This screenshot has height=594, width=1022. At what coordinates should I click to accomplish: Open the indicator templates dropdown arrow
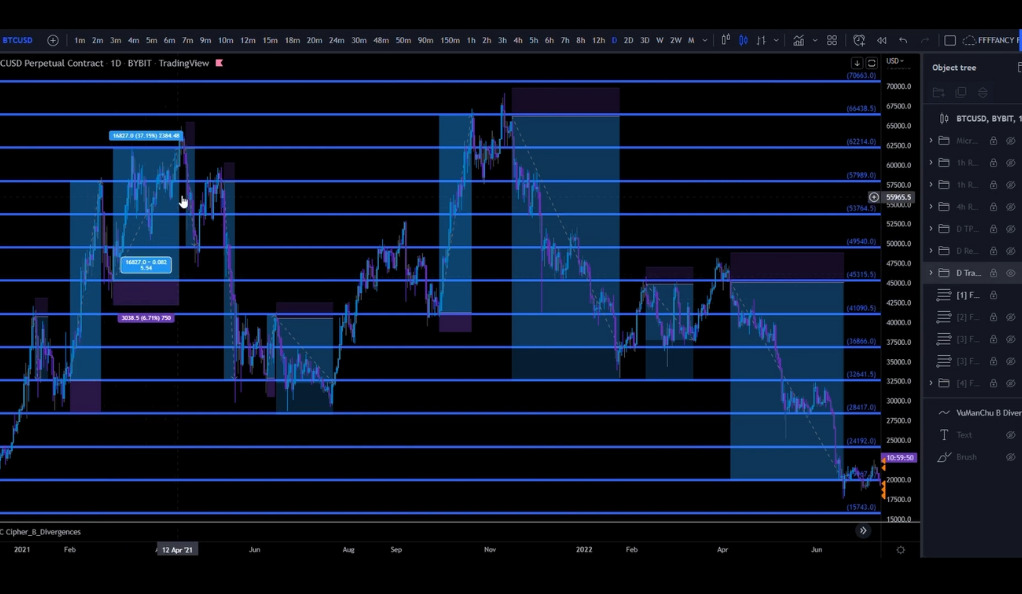[x=815, y=40]
